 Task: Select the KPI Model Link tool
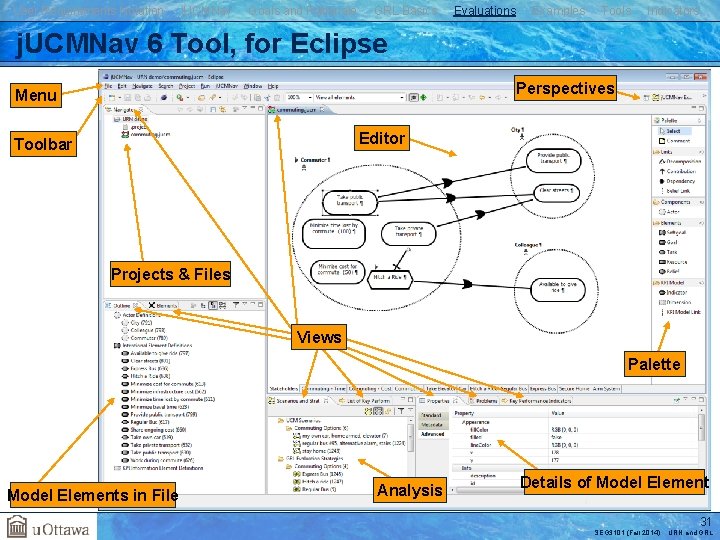click(680, 312)
